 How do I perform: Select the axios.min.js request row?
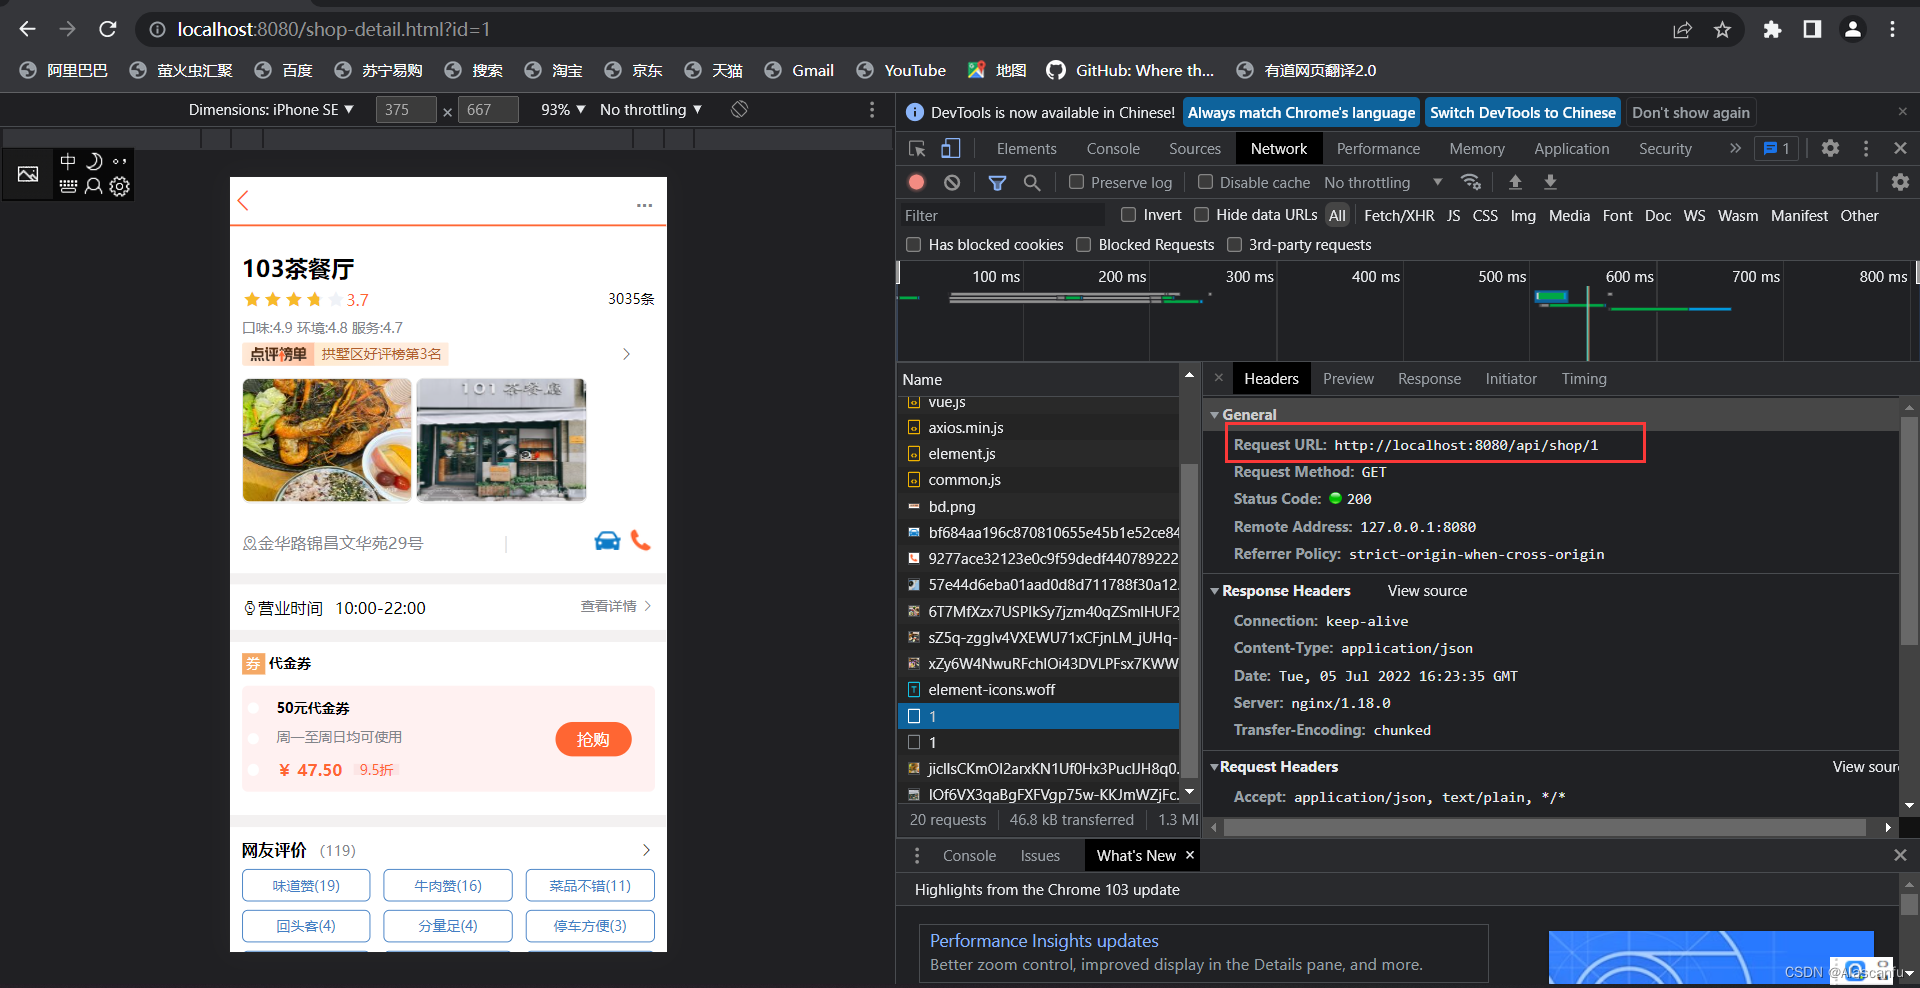coord(1038,427)
